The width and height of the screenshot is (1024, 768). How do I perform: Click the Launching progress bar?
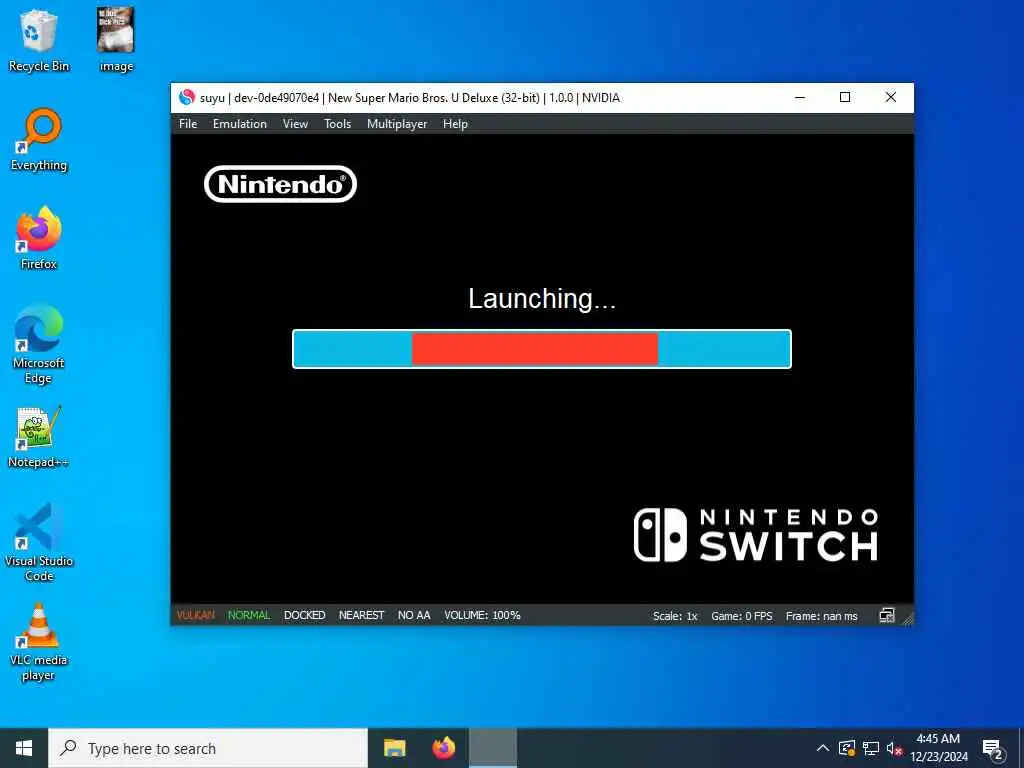[542, 349]
